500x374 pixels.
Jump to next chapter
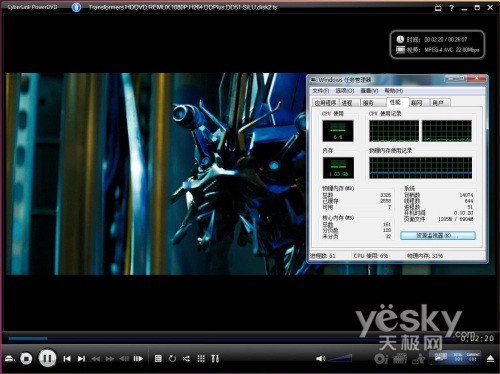[81, 359]
